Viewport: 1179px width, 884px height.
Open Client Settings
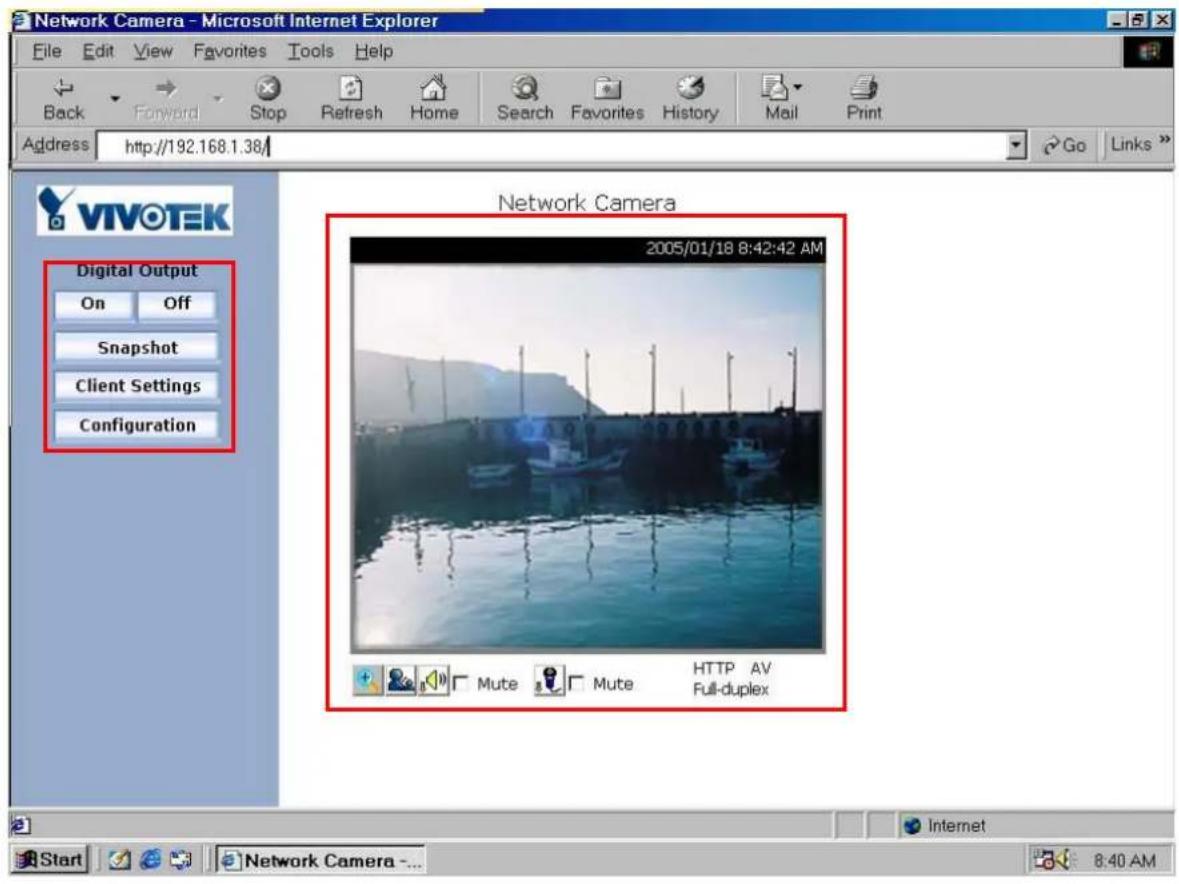click(x=137, y=386)
